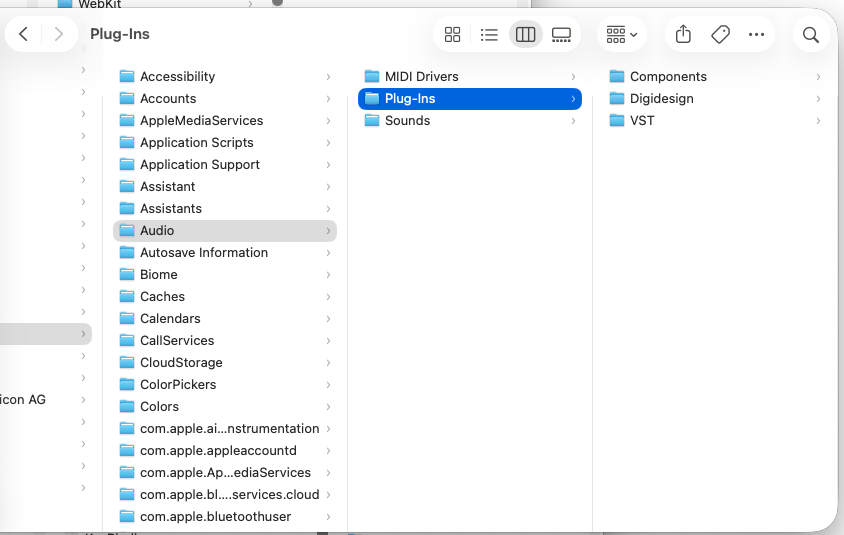Select the Calendars folder
Screen dimensions: 844x535
tap(224, 319)
